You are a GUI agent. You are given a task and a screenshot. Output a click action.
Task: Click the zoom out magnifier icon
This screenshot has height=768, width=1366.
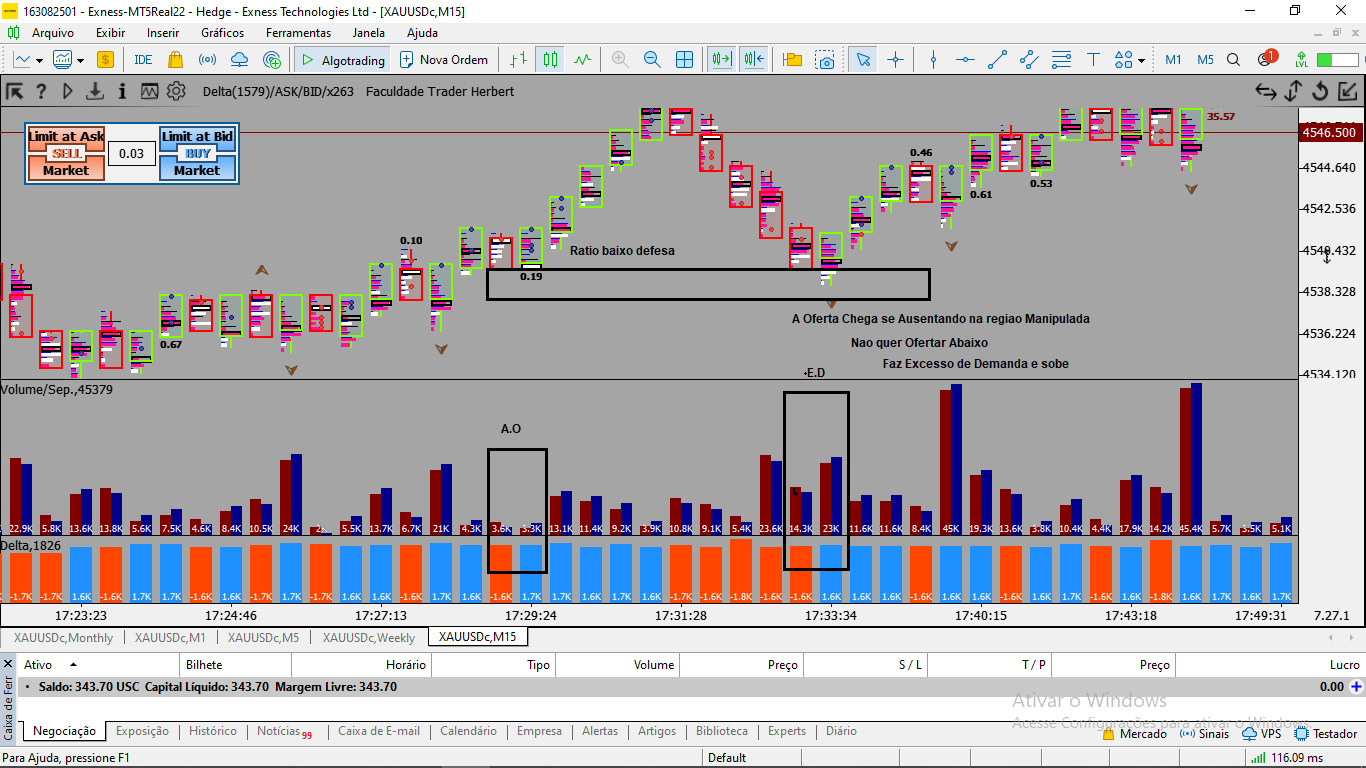point(652,60)
